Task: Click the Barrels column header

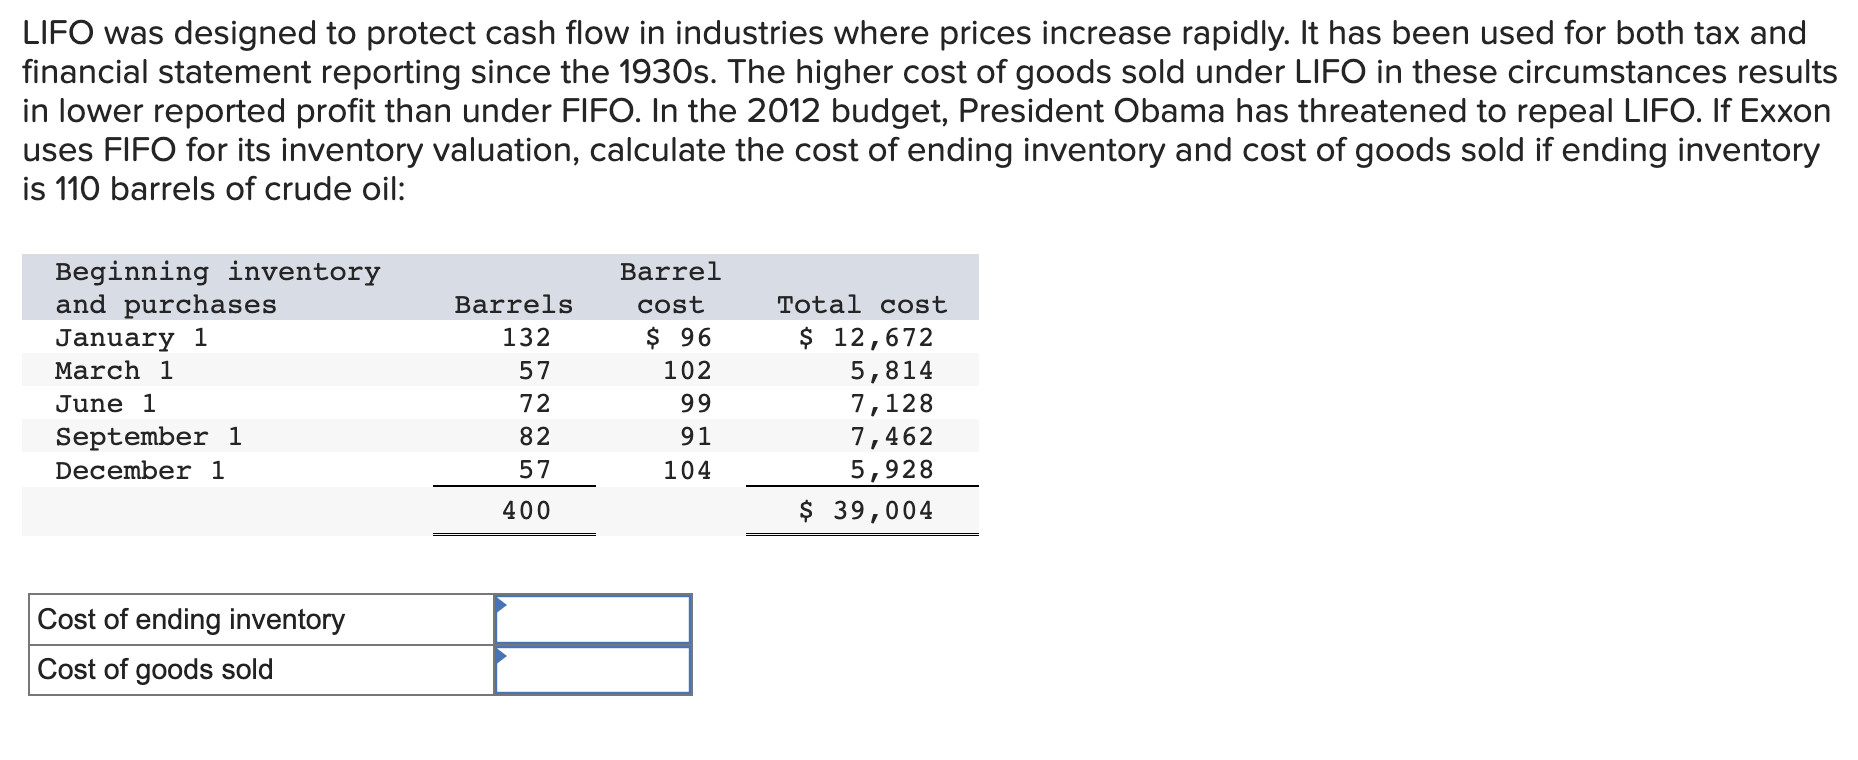Action: click(x=514, y=304)
